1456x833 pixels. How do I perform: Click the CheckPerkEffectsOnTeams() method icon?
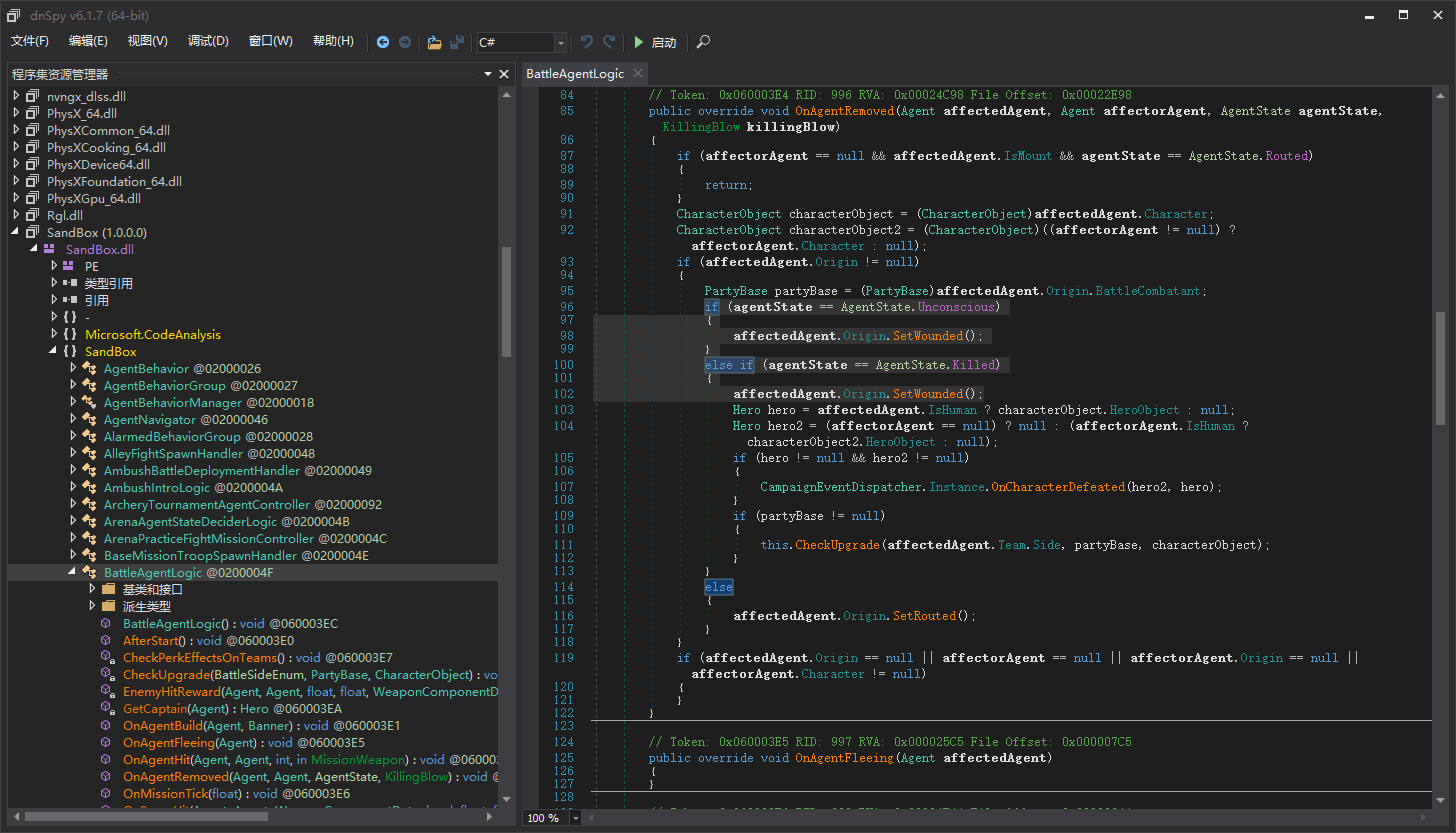coord(107,657)
